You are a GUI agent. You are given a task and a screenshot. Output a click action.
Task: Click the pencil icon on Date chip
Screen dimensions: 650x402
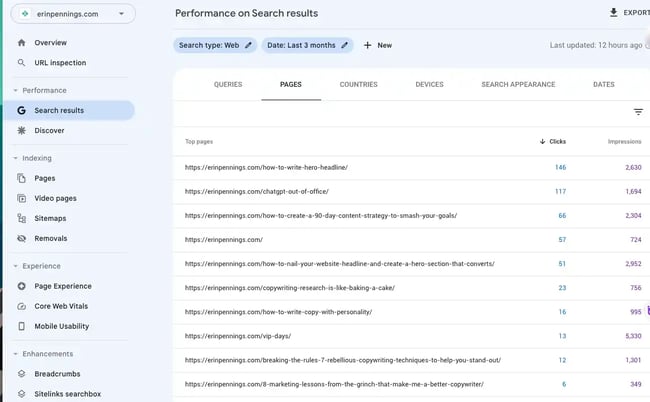[x=344, y=45]
